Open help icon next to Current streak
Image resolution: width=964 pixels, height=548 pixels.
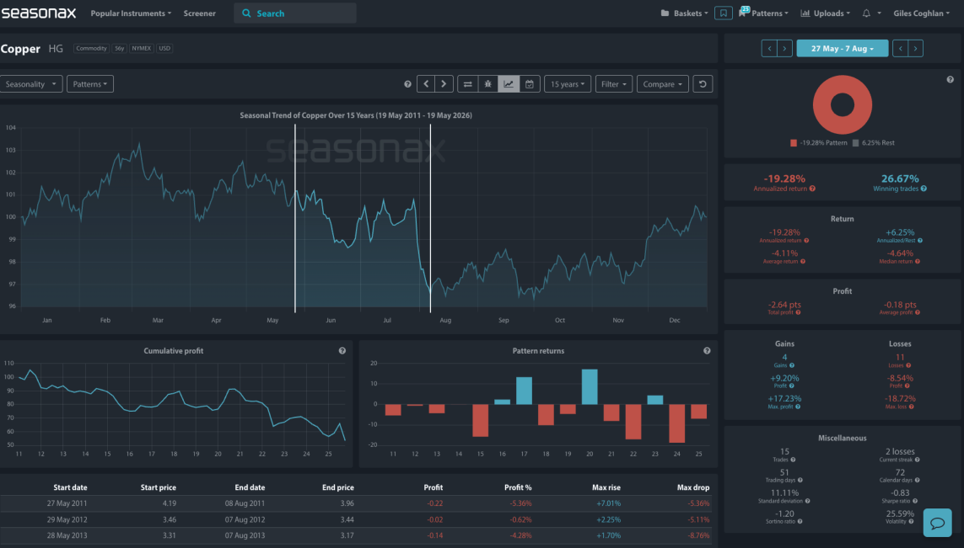917,459
